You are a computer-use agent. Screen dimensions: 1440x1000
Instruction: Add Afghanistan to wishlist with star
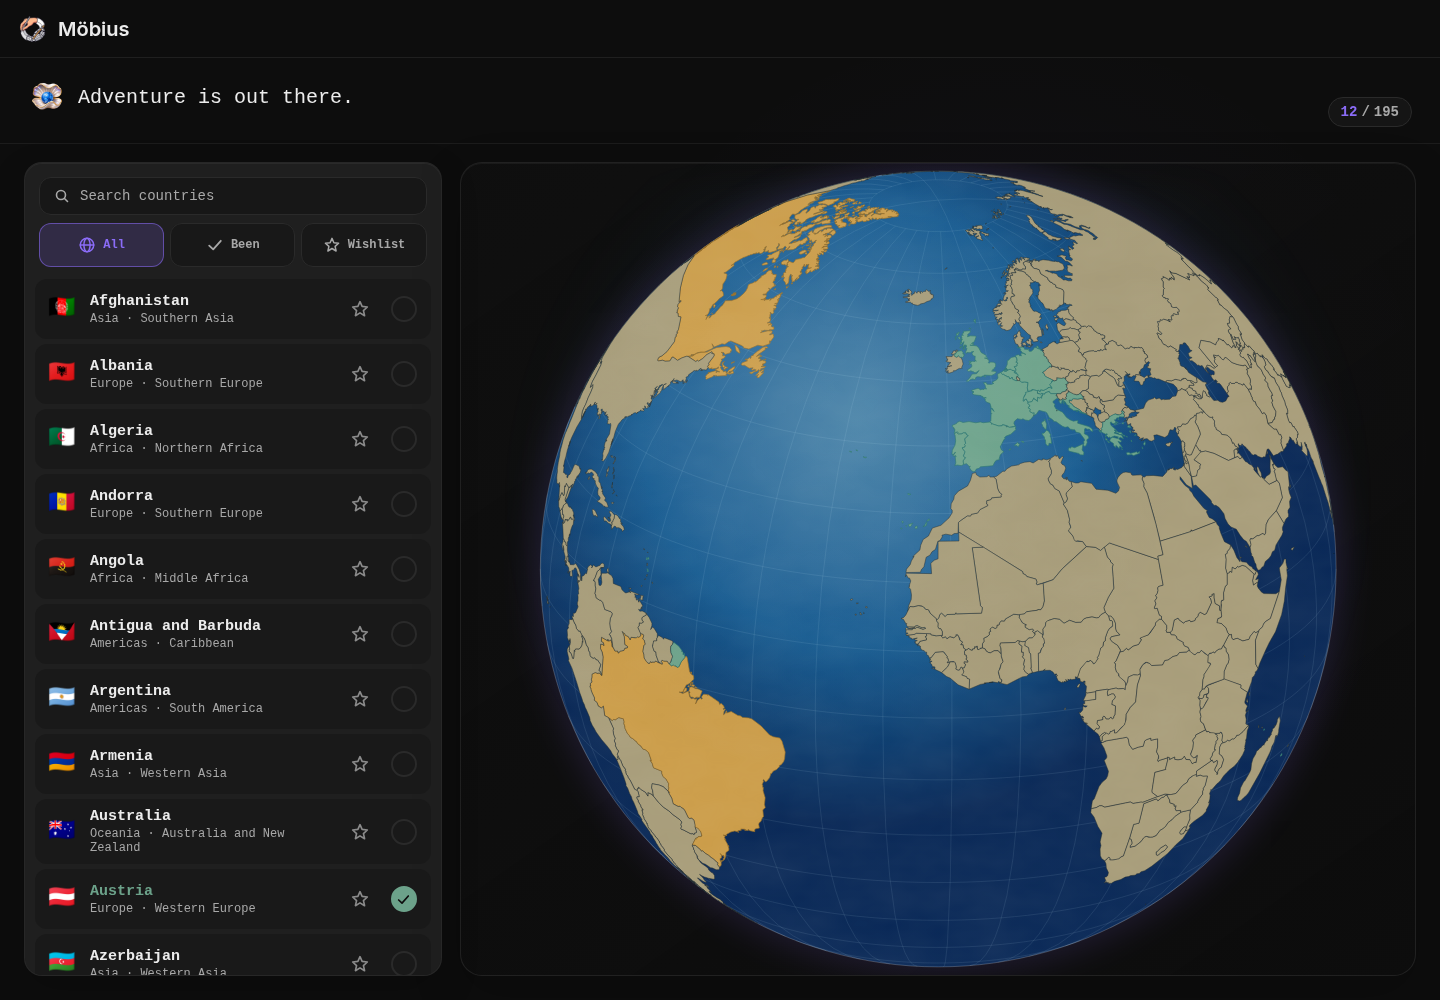coord(360,309)
